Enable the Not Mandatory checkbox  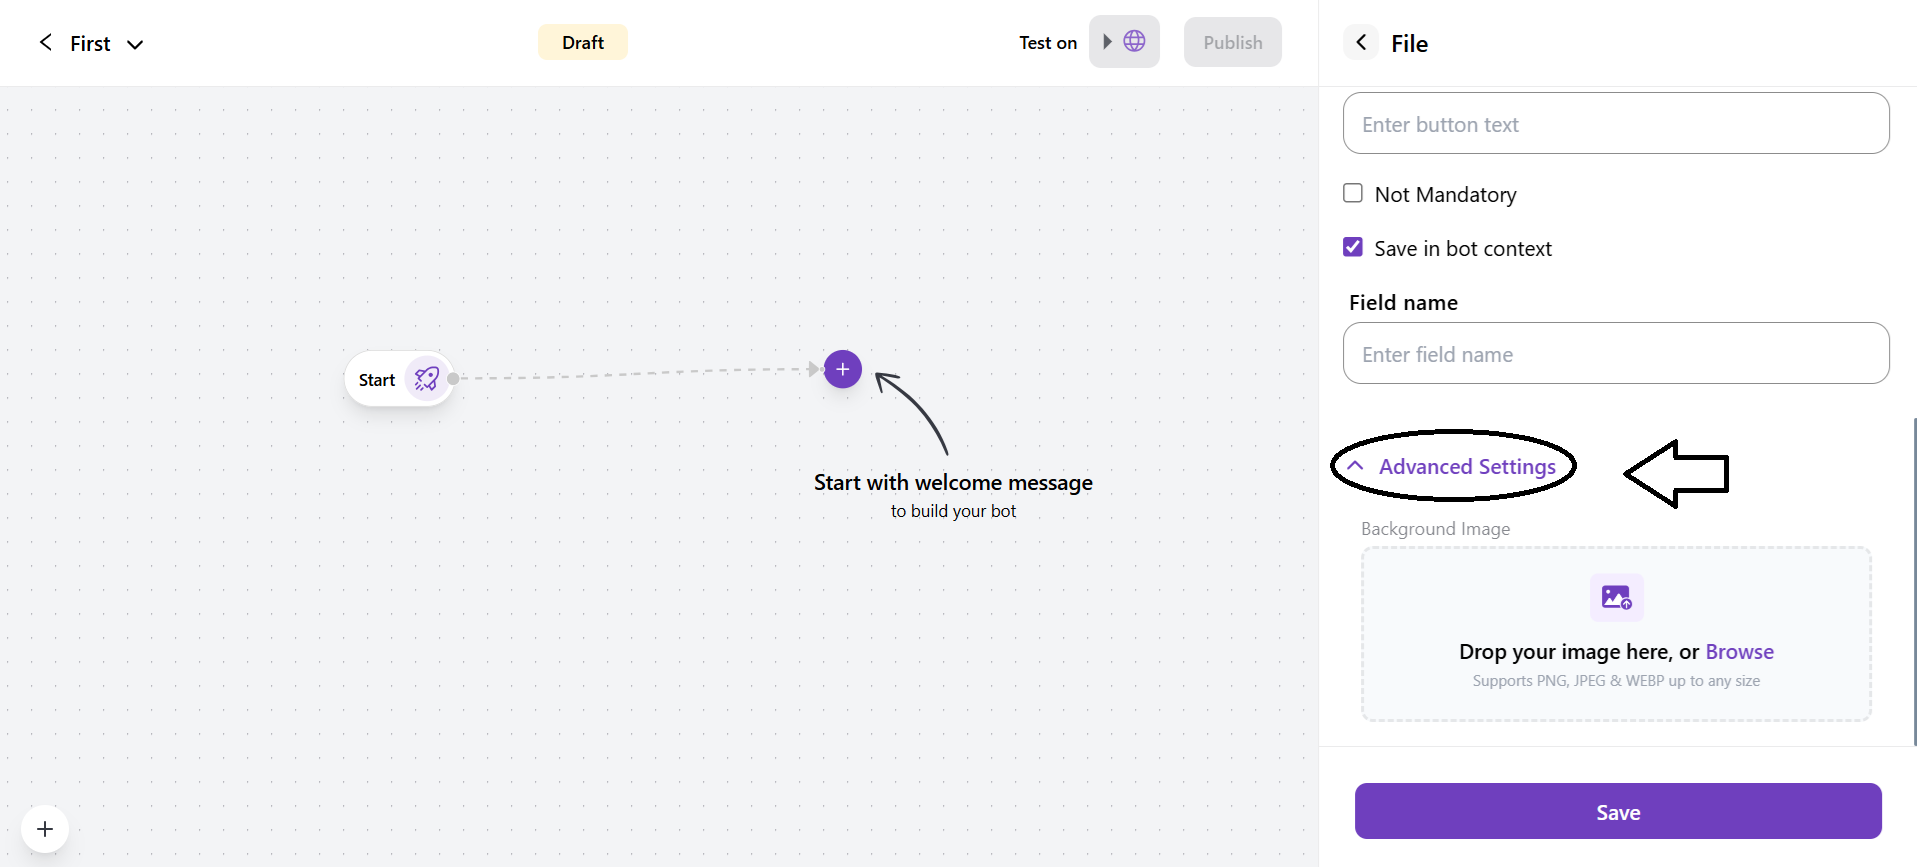[x=1353, y=193]
